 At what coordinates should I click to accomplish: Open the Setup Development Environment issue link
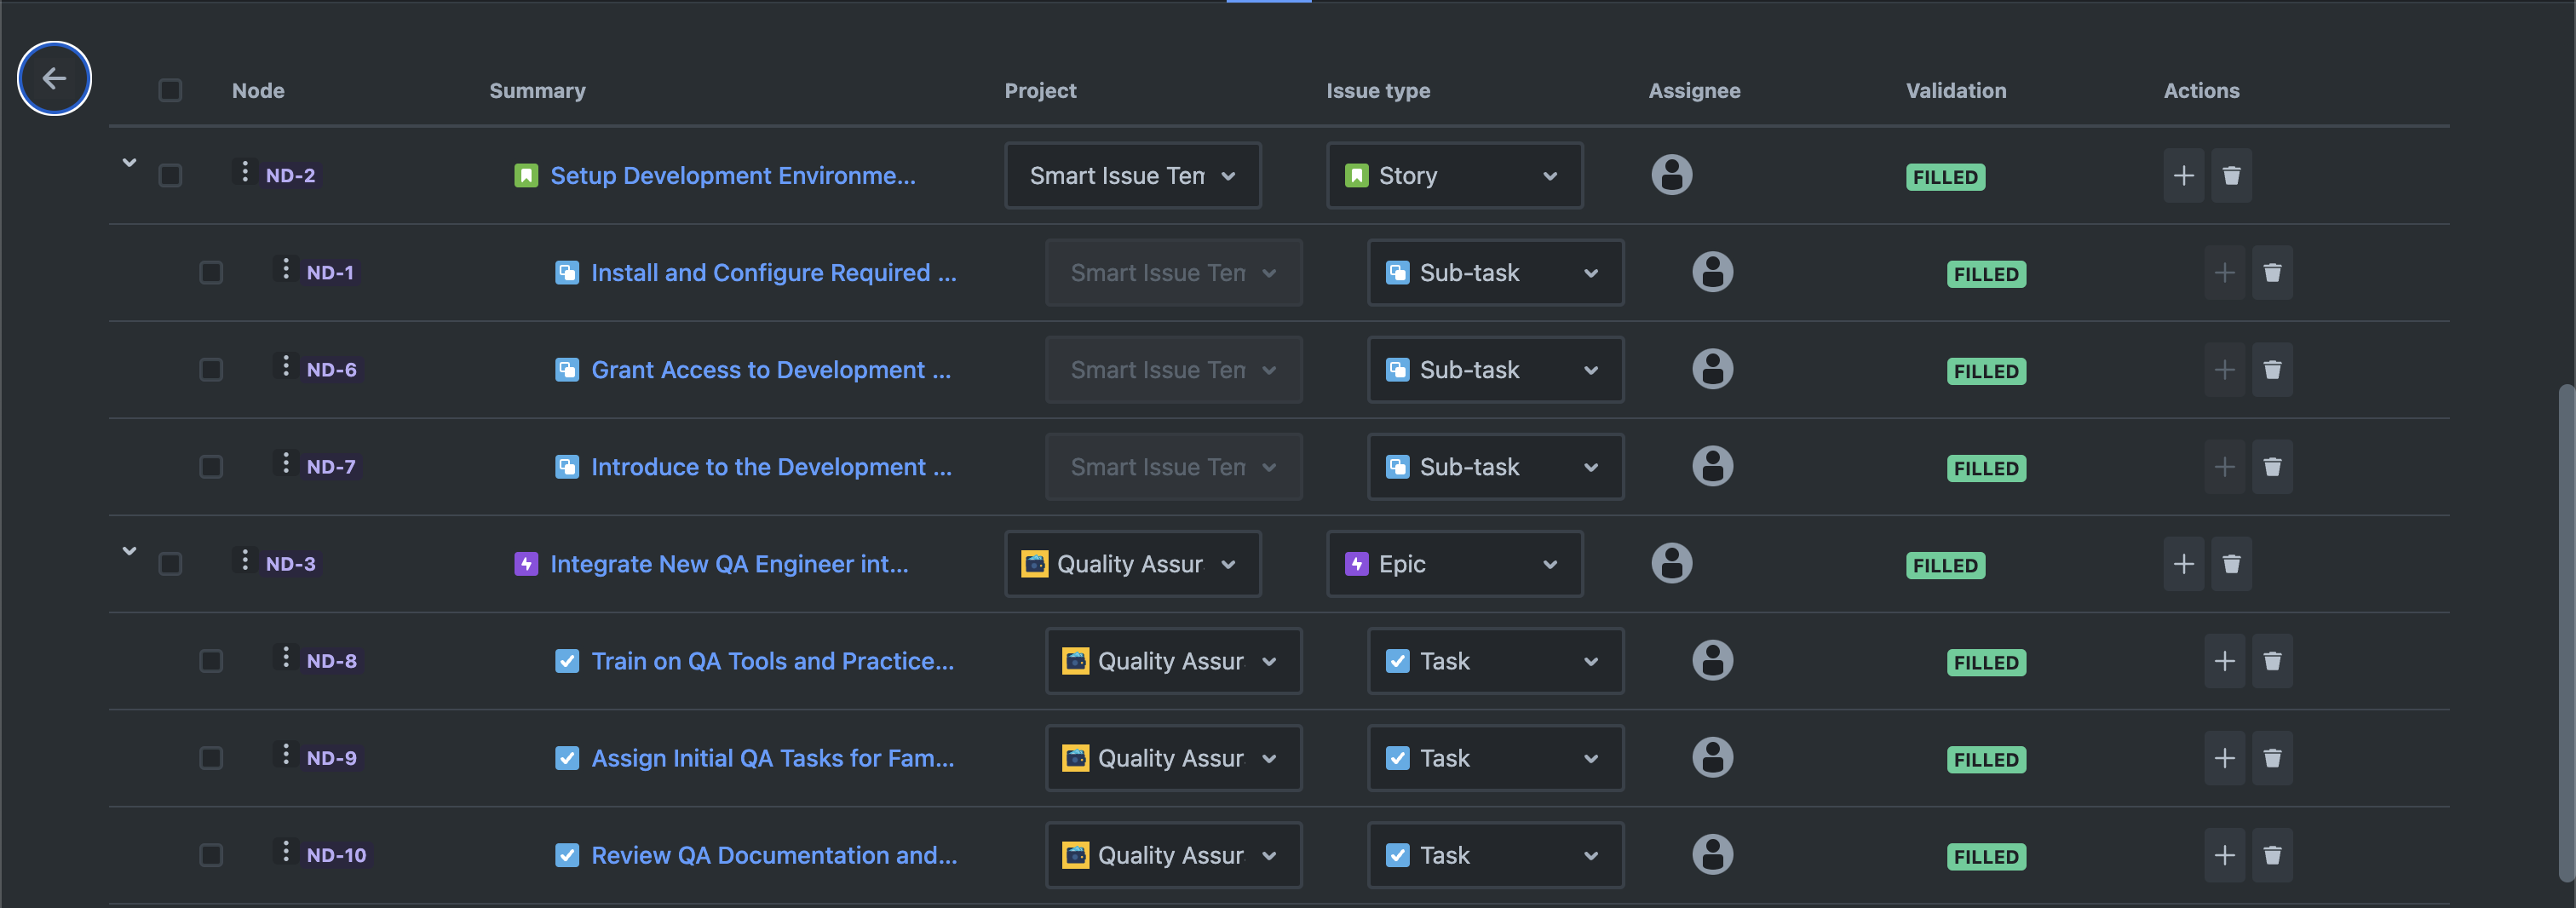[732, 176]
